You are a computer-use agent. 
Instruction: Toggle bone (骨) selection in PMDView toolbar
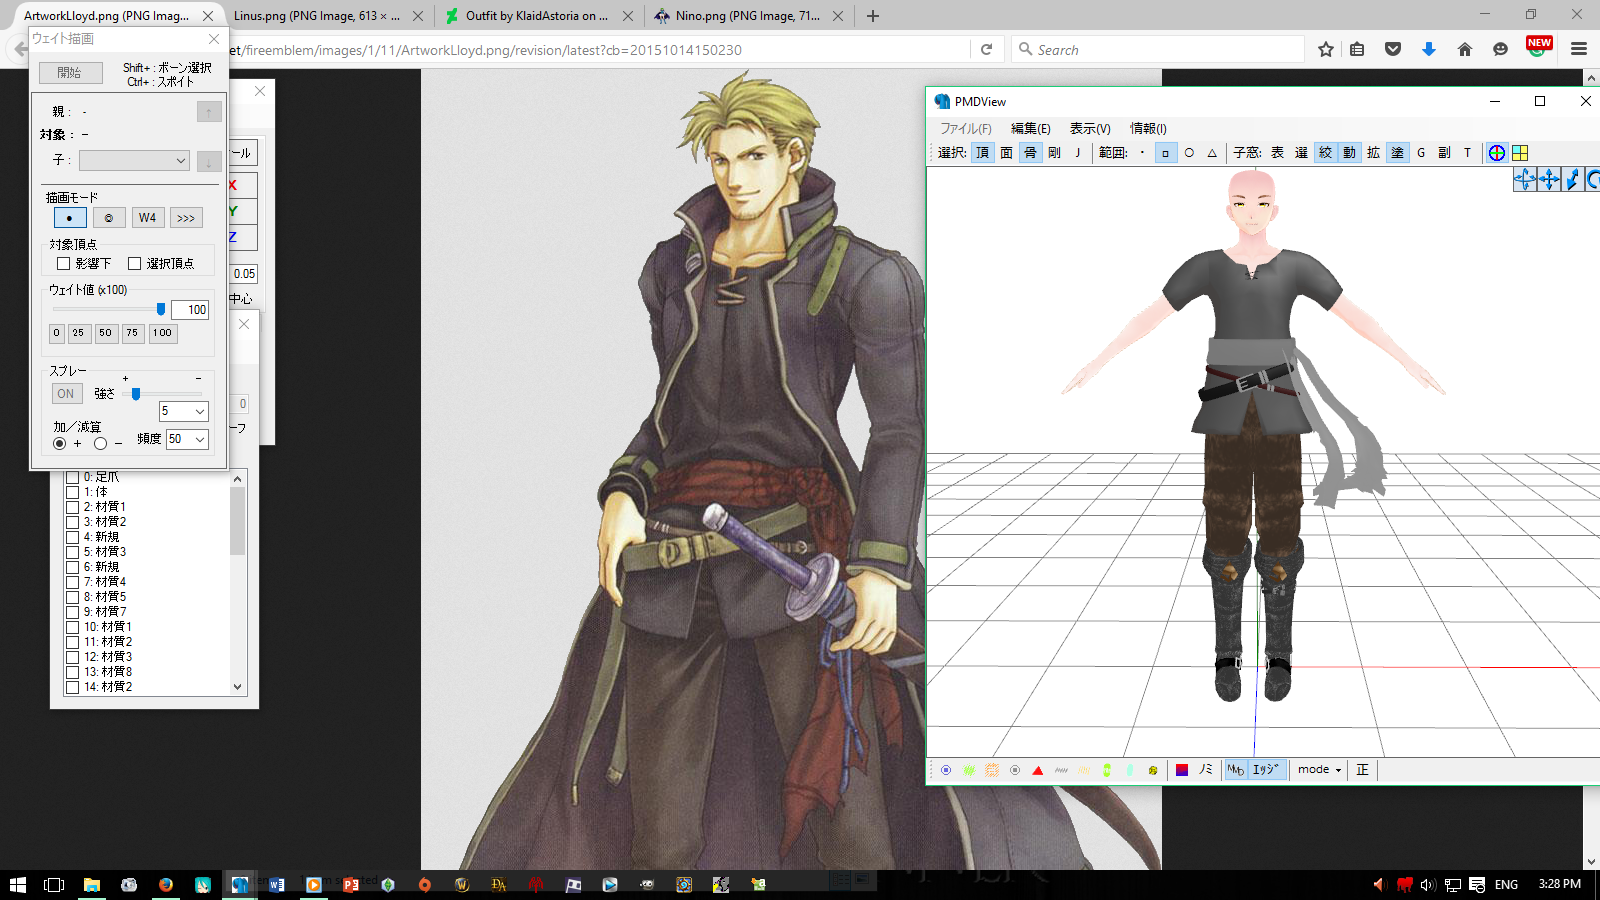click(1030, 153)
